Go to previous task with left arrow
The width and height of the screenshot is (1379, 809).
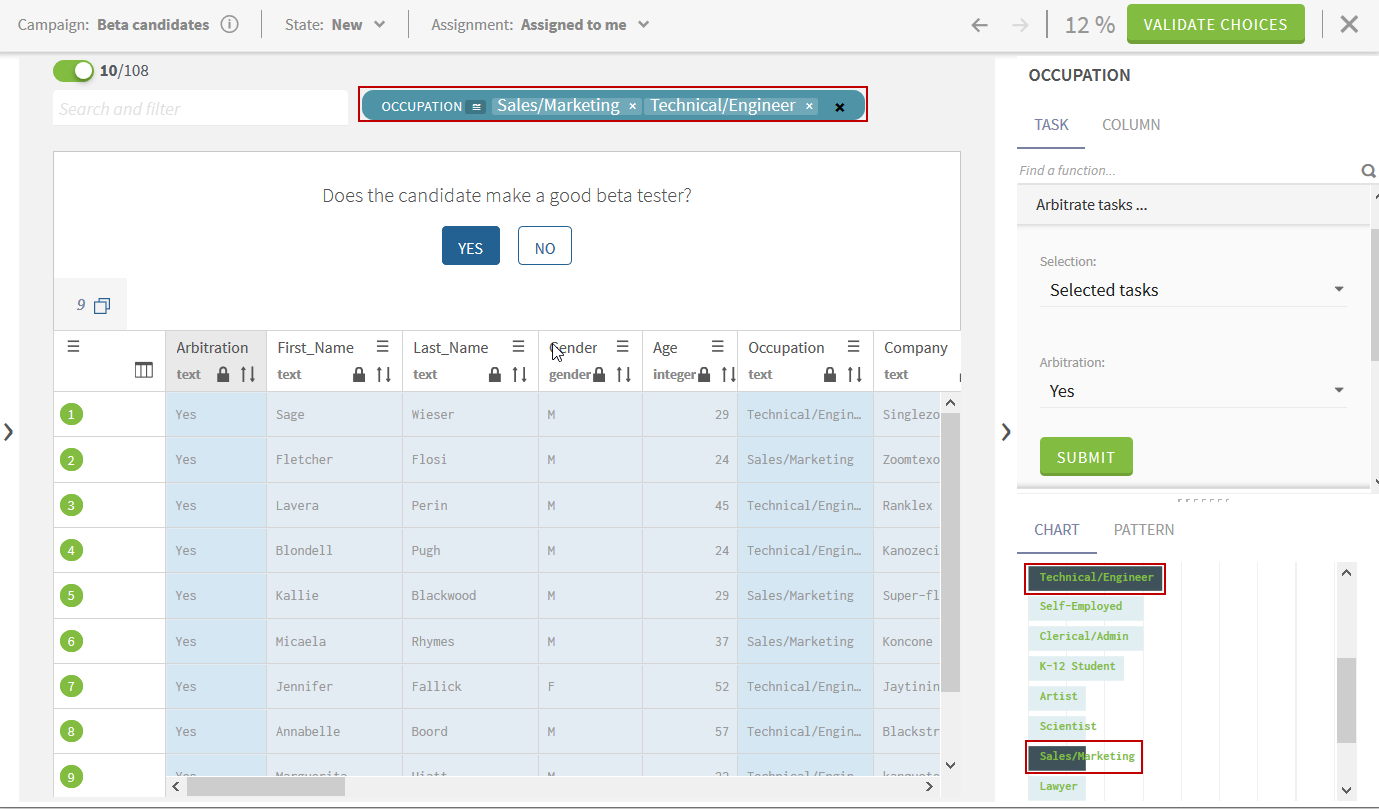tap(979, 25)
